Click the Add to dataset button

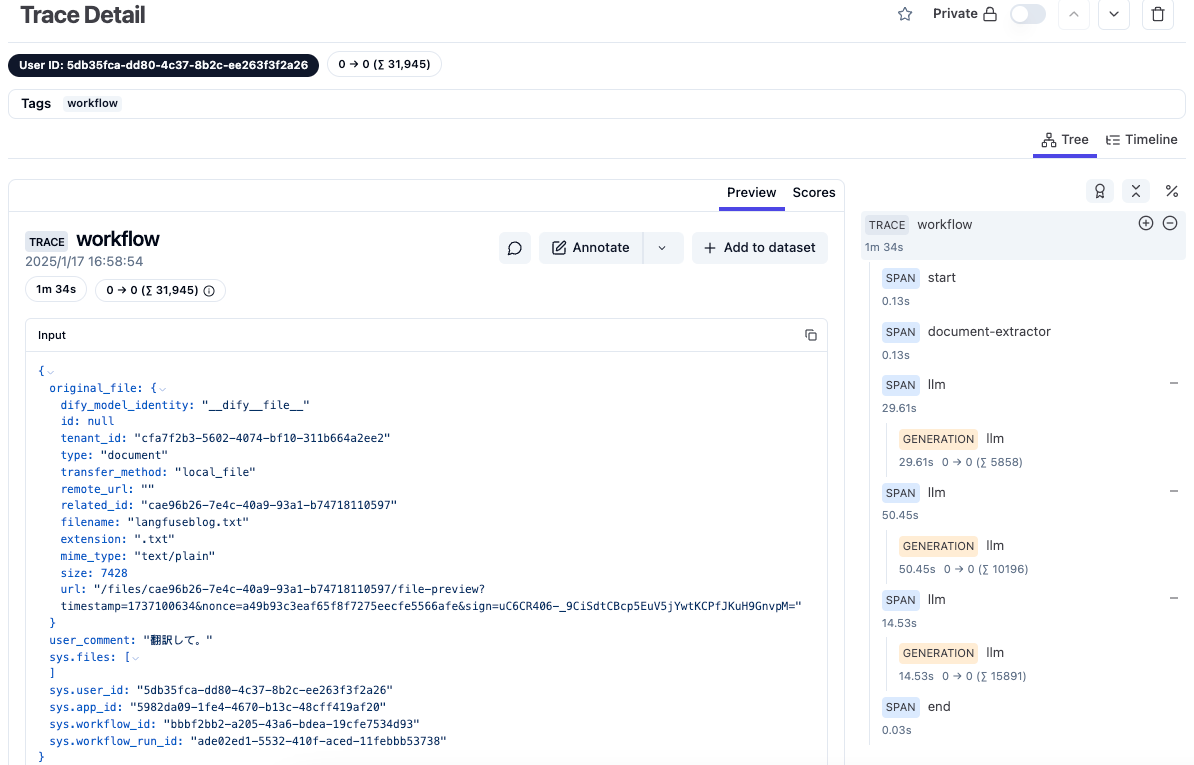click(759, 248)
